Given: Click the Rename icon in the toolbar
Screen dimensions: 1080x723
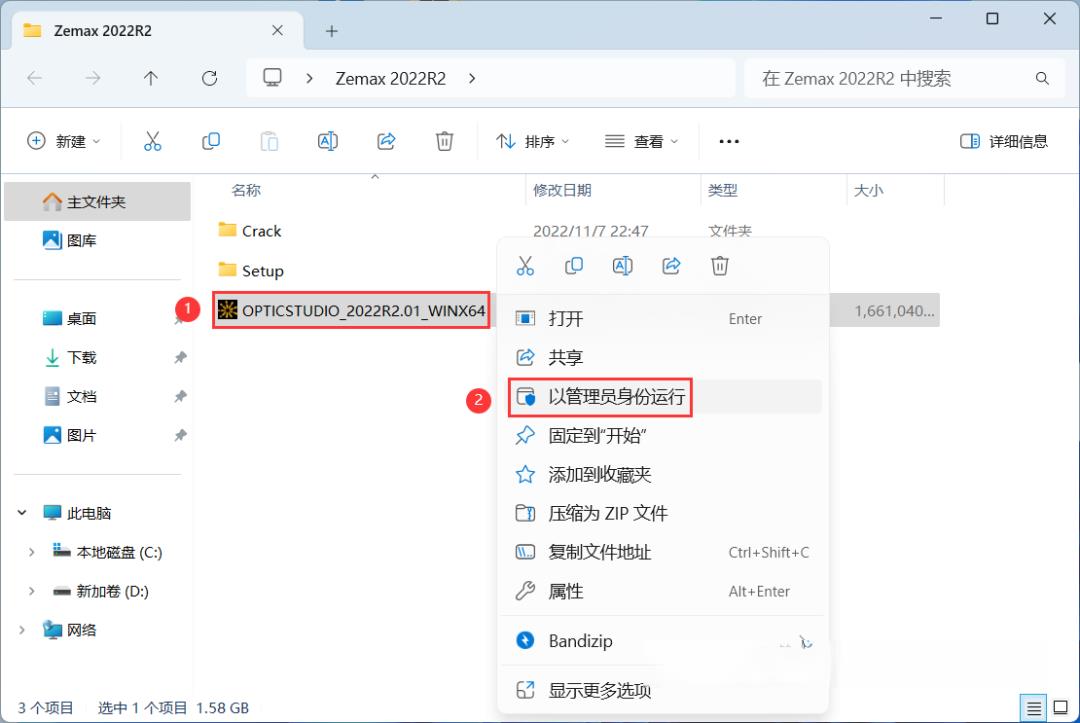Looking at the screenshot, I should [x=327, y=141].
